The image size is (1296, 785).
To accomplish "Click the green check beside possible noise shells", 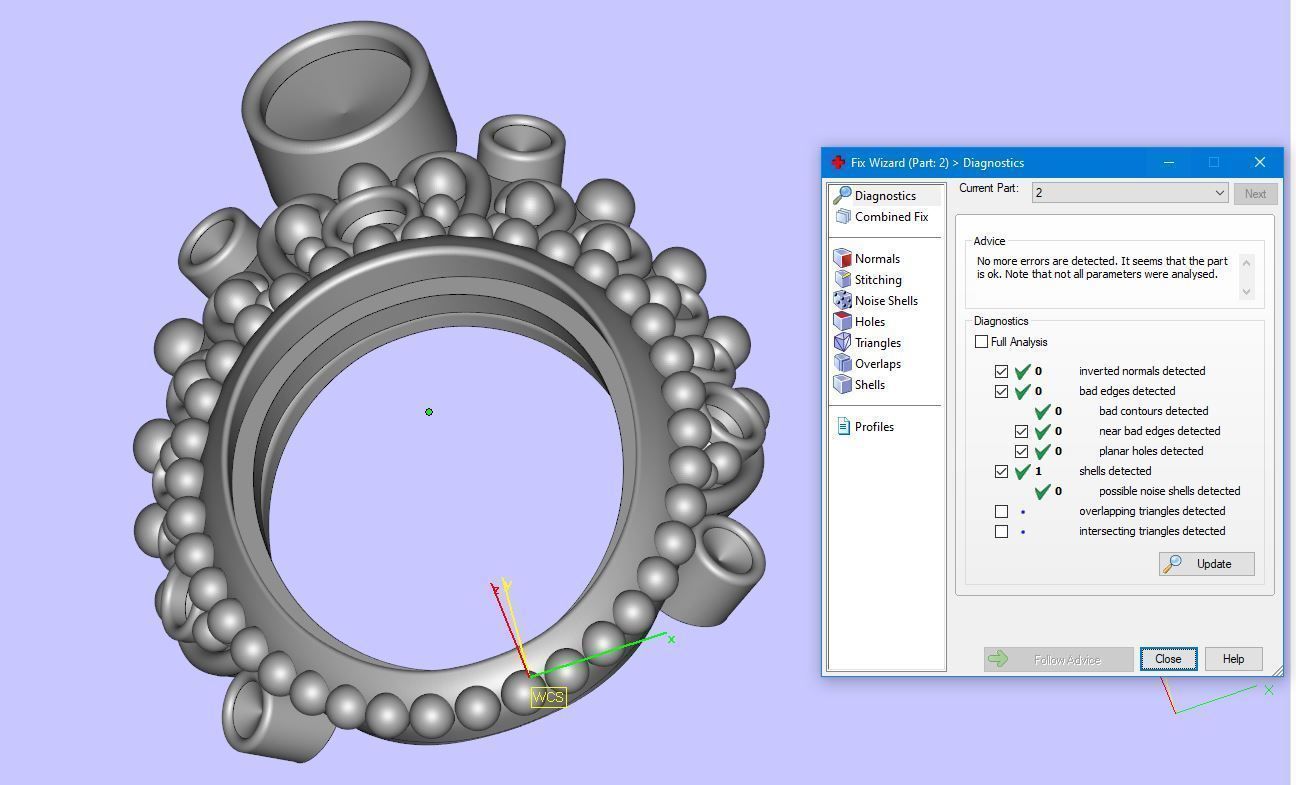I will click(1042, 491).
